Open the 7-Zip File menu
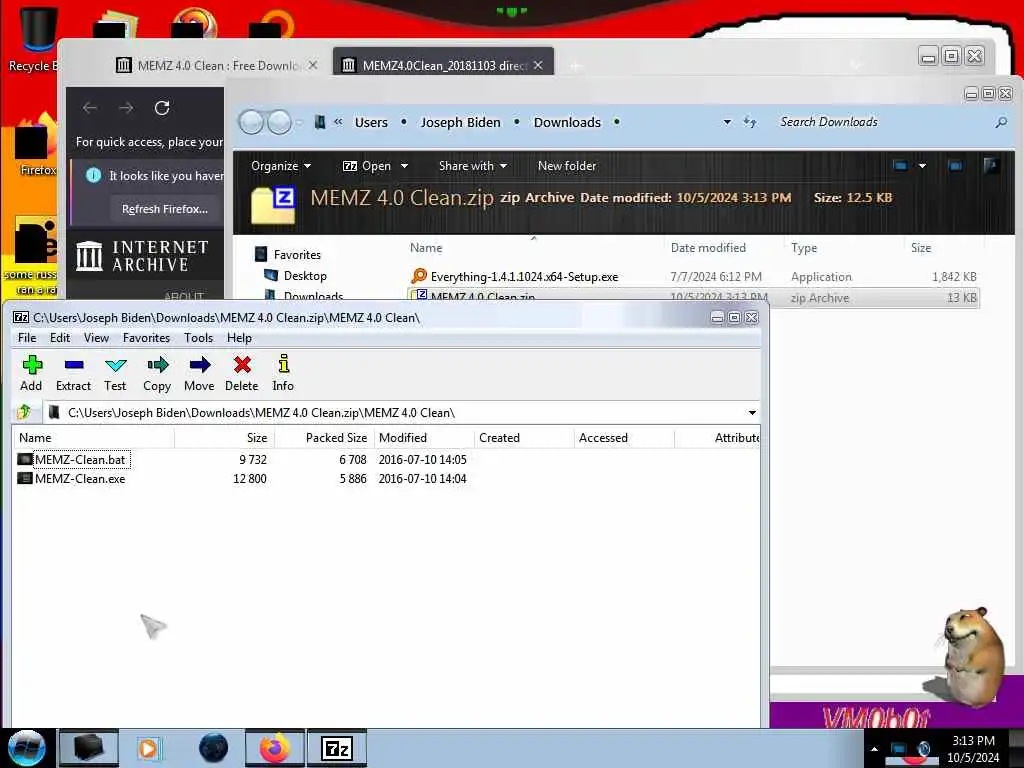 (x=27, y=338)
